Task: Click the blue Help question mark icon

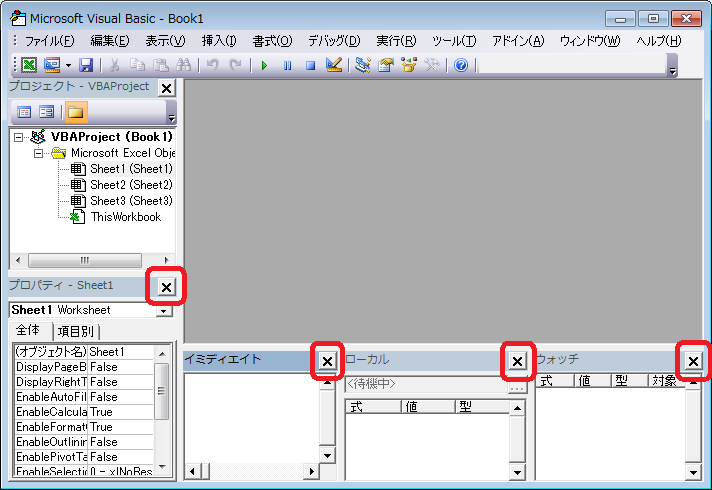Action: point(461,65)
